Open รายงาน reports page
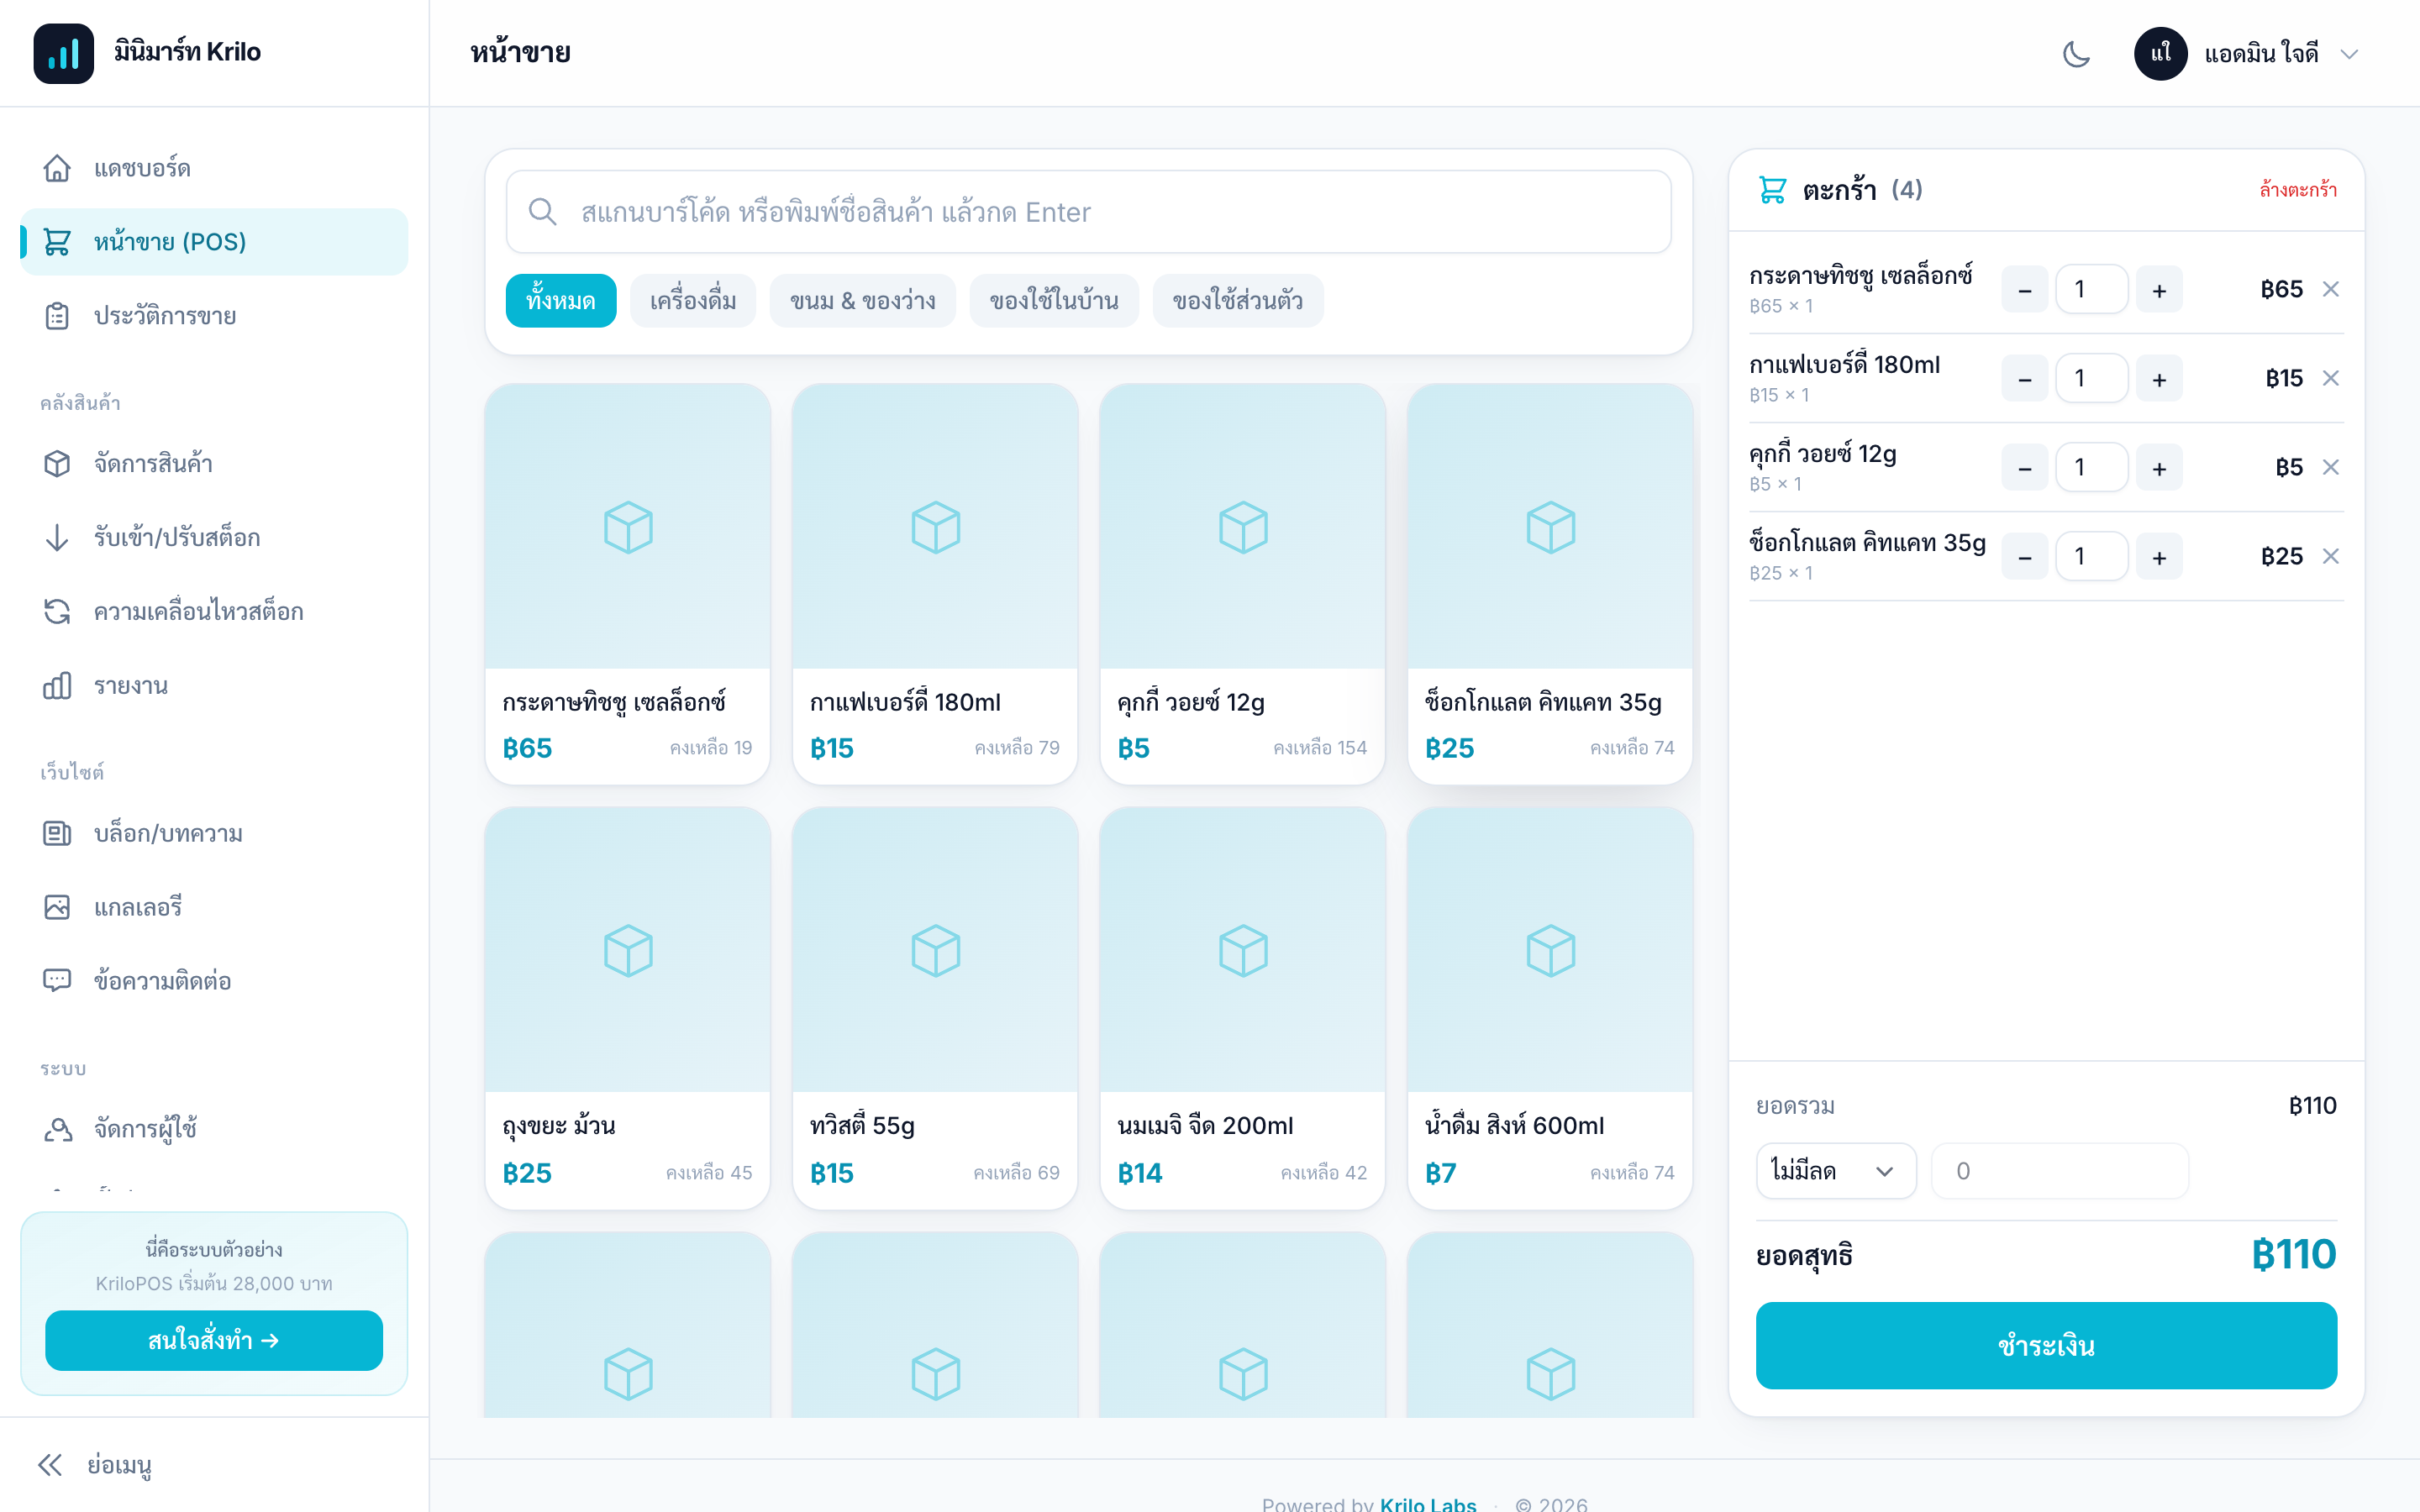 coord(214,686)
